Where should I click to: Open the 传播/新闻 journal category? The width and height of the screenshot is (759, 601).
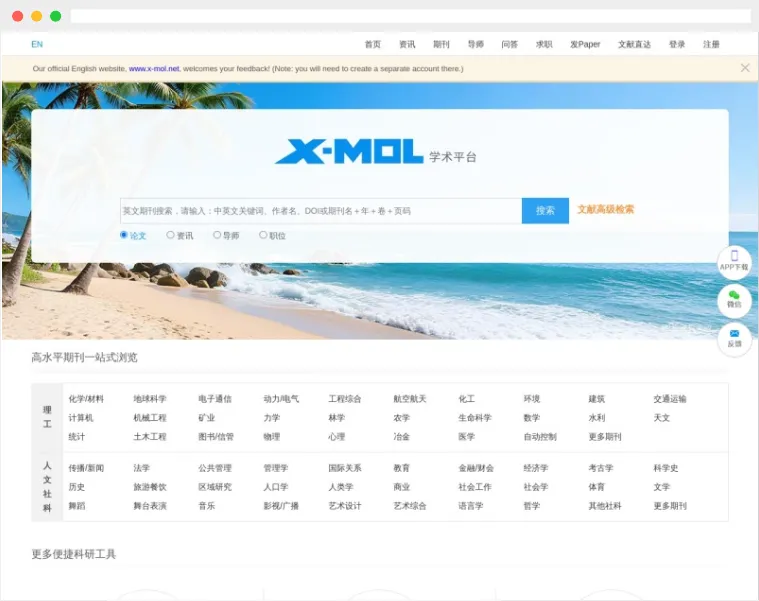[86, 468]
